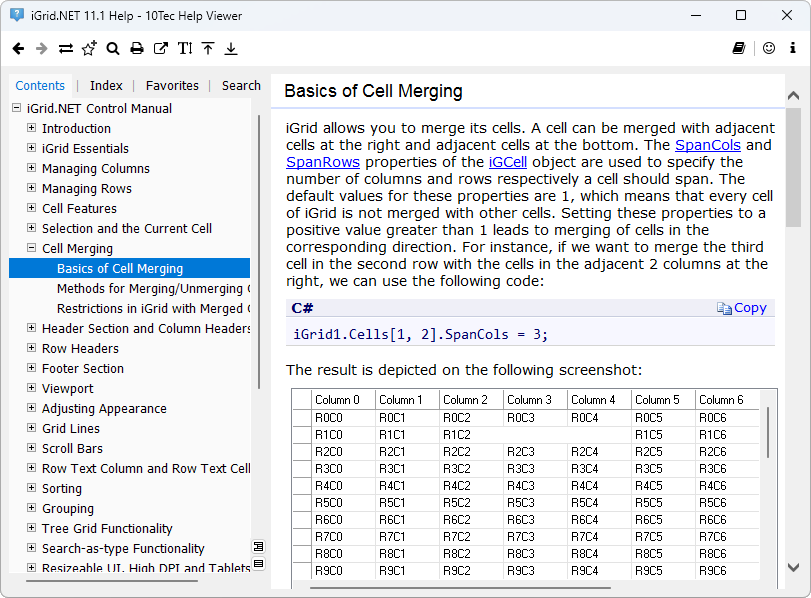
Task: Click the Column 3 header in screenshot grid
Action: pos(535,400)
